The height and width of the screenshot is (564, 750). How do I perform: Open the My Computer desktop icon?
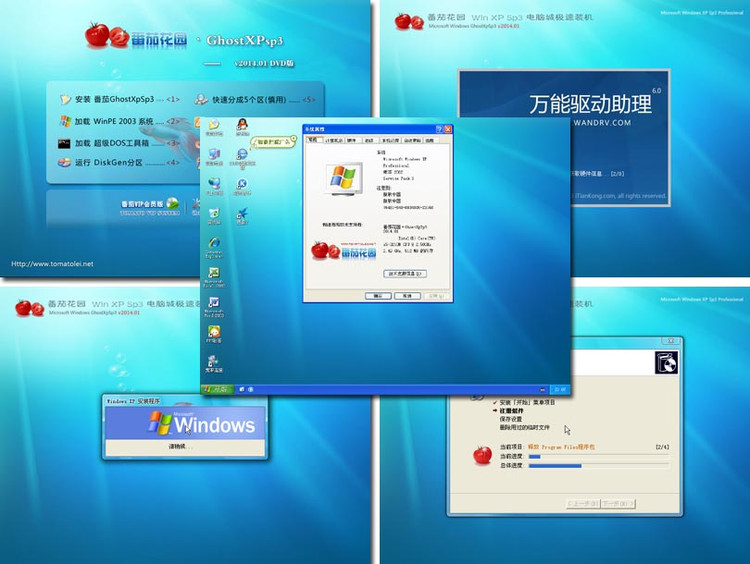[214, 154]
